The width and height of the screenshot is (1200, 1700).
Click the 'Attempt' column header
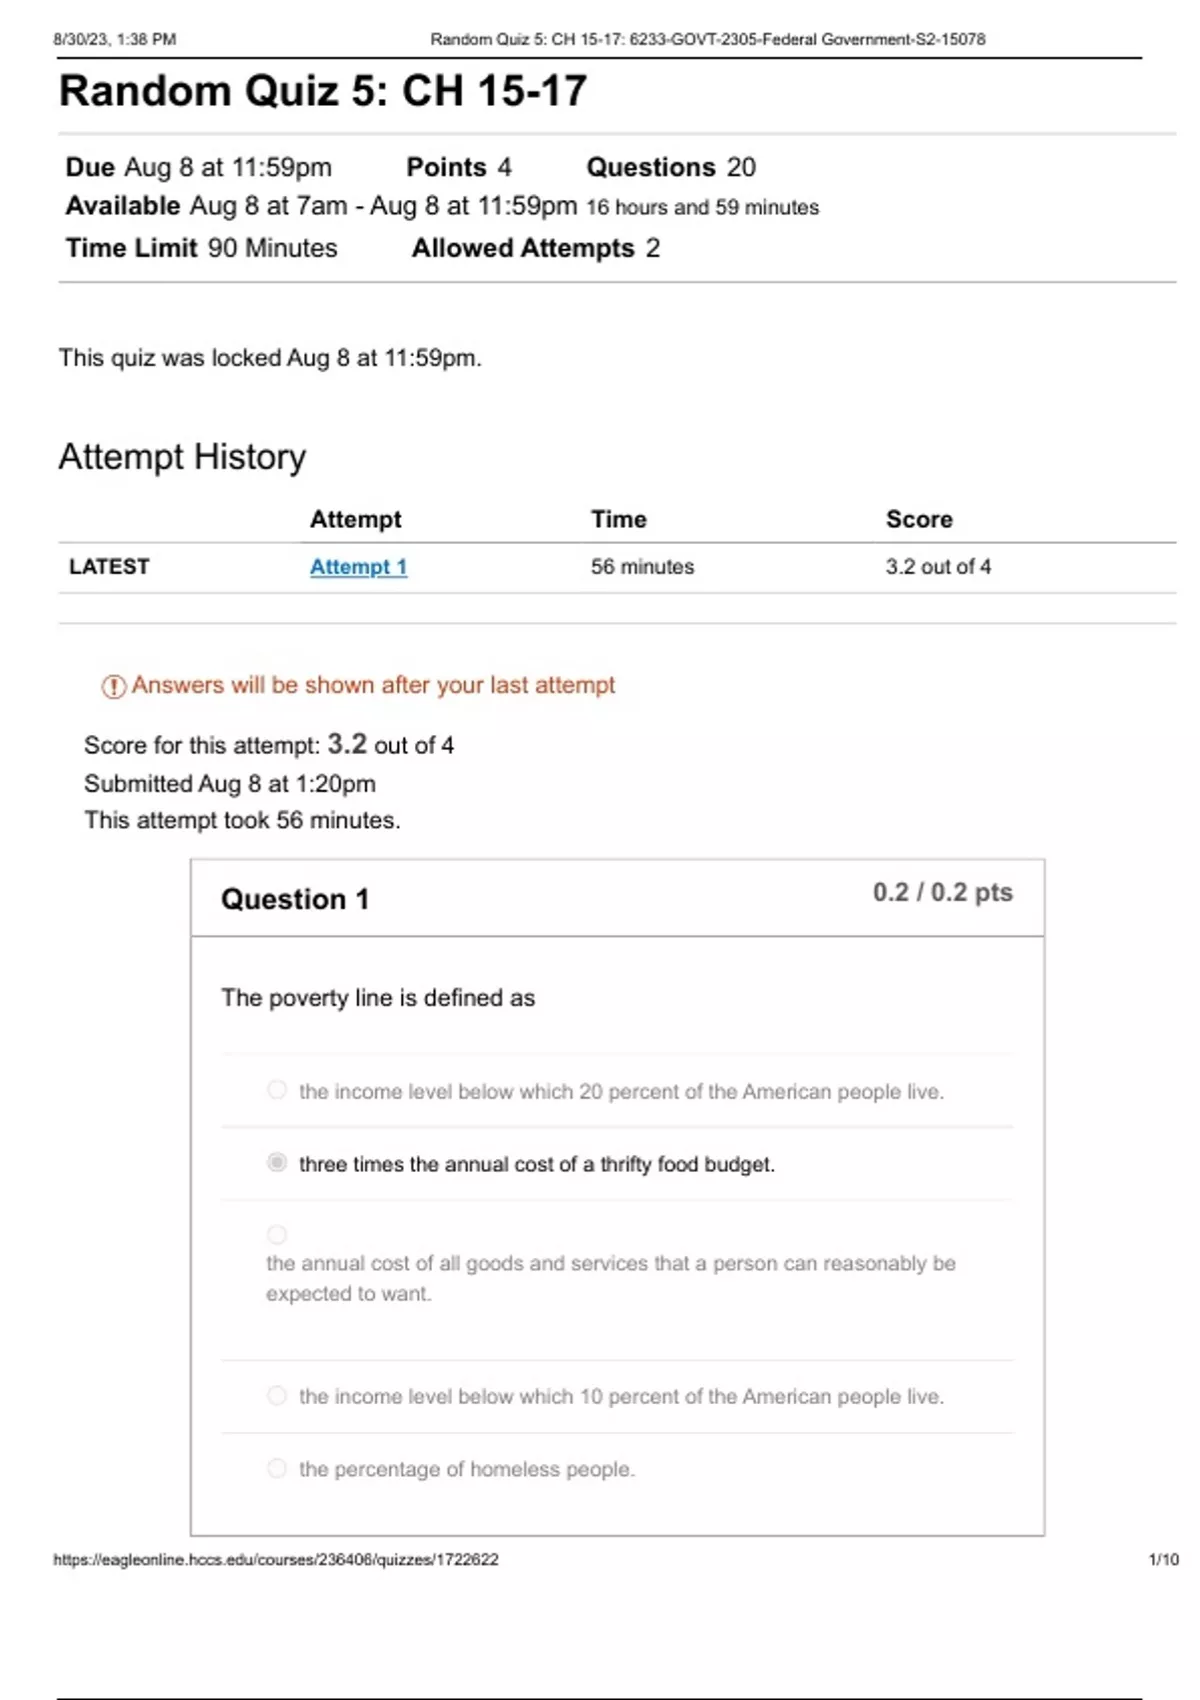[355, 519]
